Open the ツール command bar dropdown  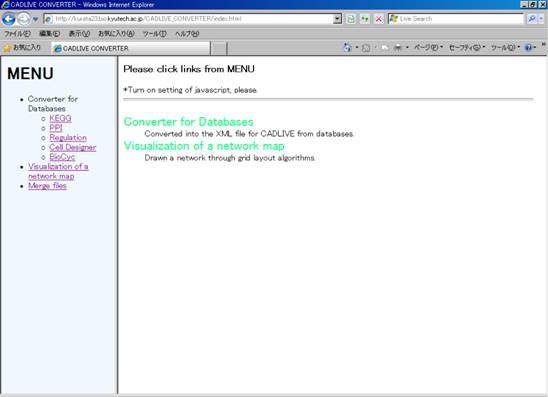pyautogui.click(x=505, y=48)
